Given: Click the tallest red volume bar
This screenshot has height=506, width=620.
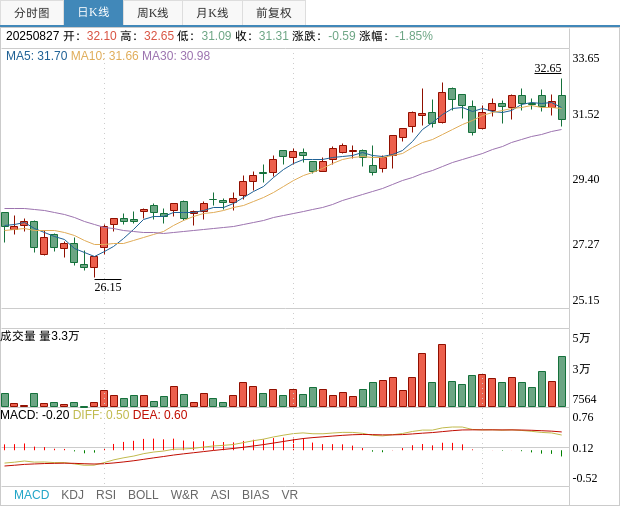Looking at the screenshot, I should 442,376.
